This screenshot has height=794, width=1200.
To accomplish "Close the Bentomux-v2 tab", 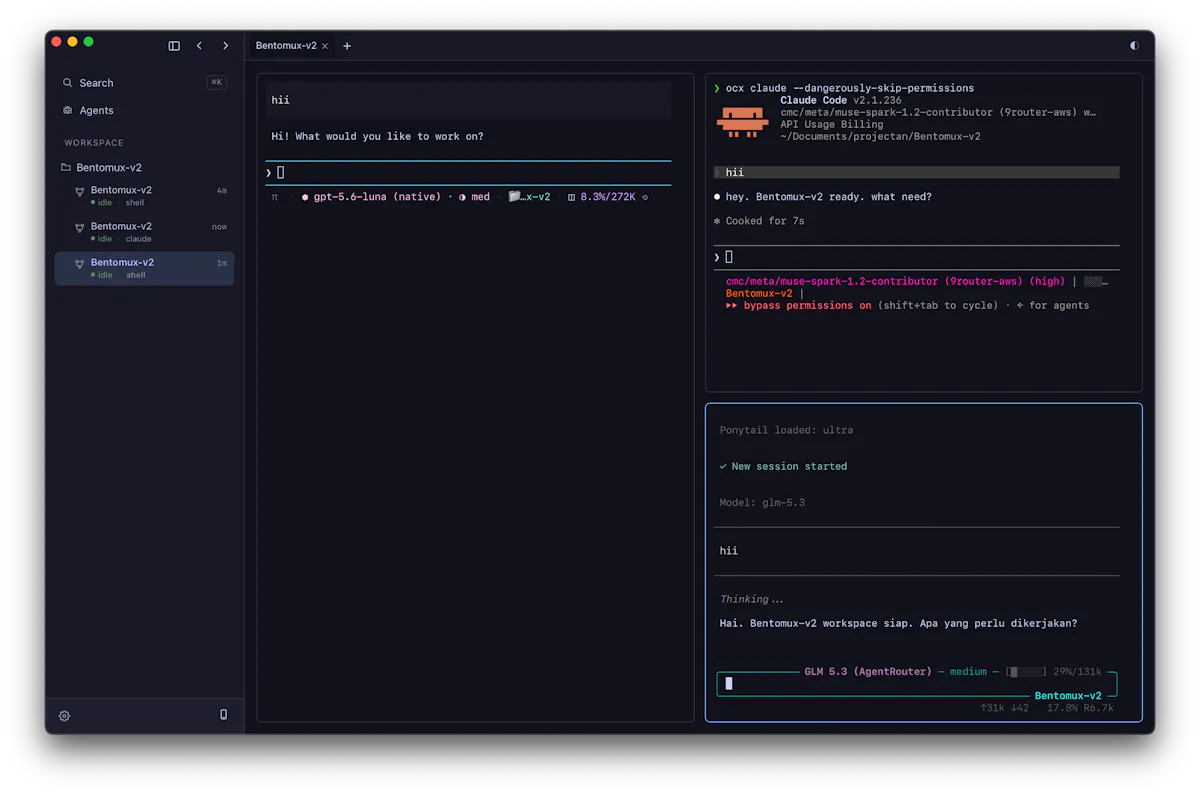I will [x=325, y=46].
